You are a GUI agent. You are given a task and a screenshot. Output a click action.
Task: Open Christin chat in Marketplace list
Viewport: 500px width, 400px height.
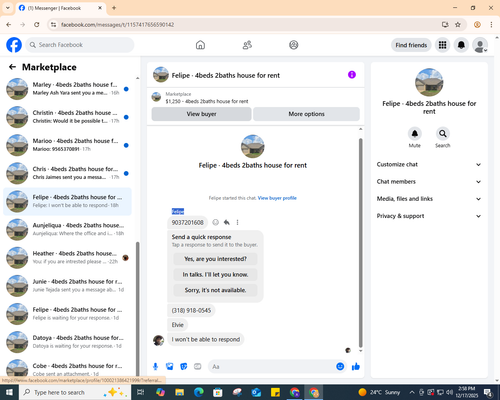coord(67,117)
